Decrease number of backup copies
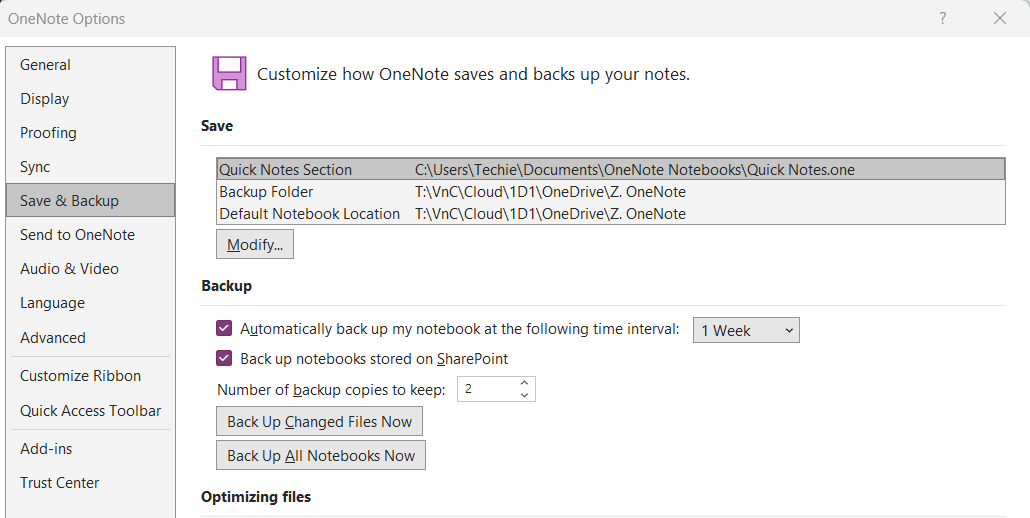This screenshot has width=1030, height=518. [x=524, y=395]
